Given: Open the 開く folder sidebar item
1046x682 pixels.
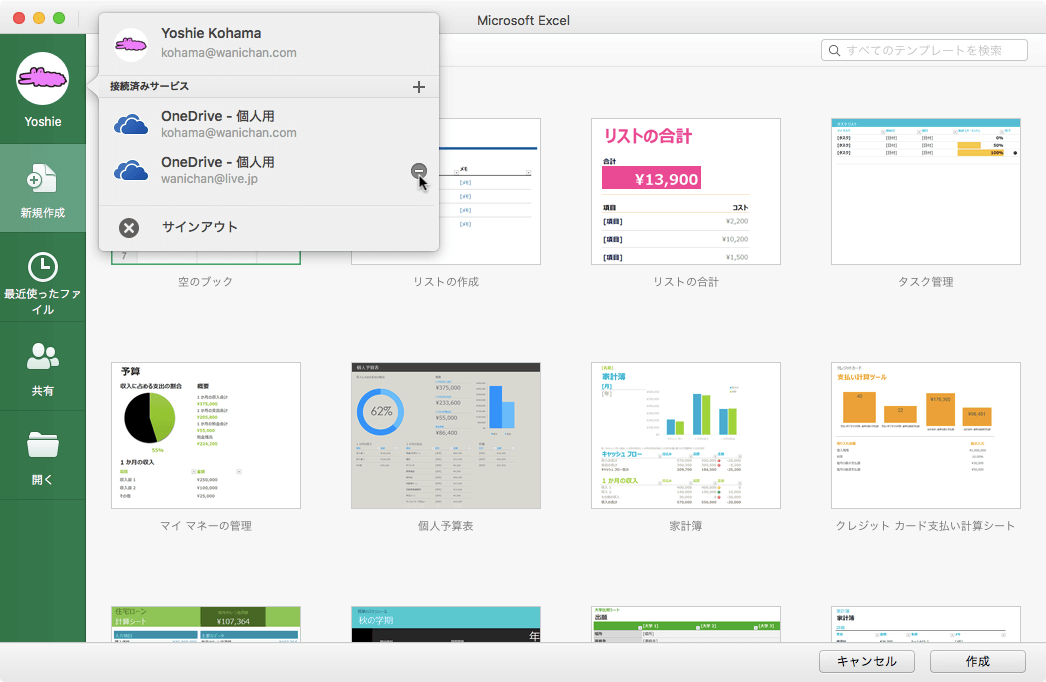Looking at the screenshot, I should [43, 457].
